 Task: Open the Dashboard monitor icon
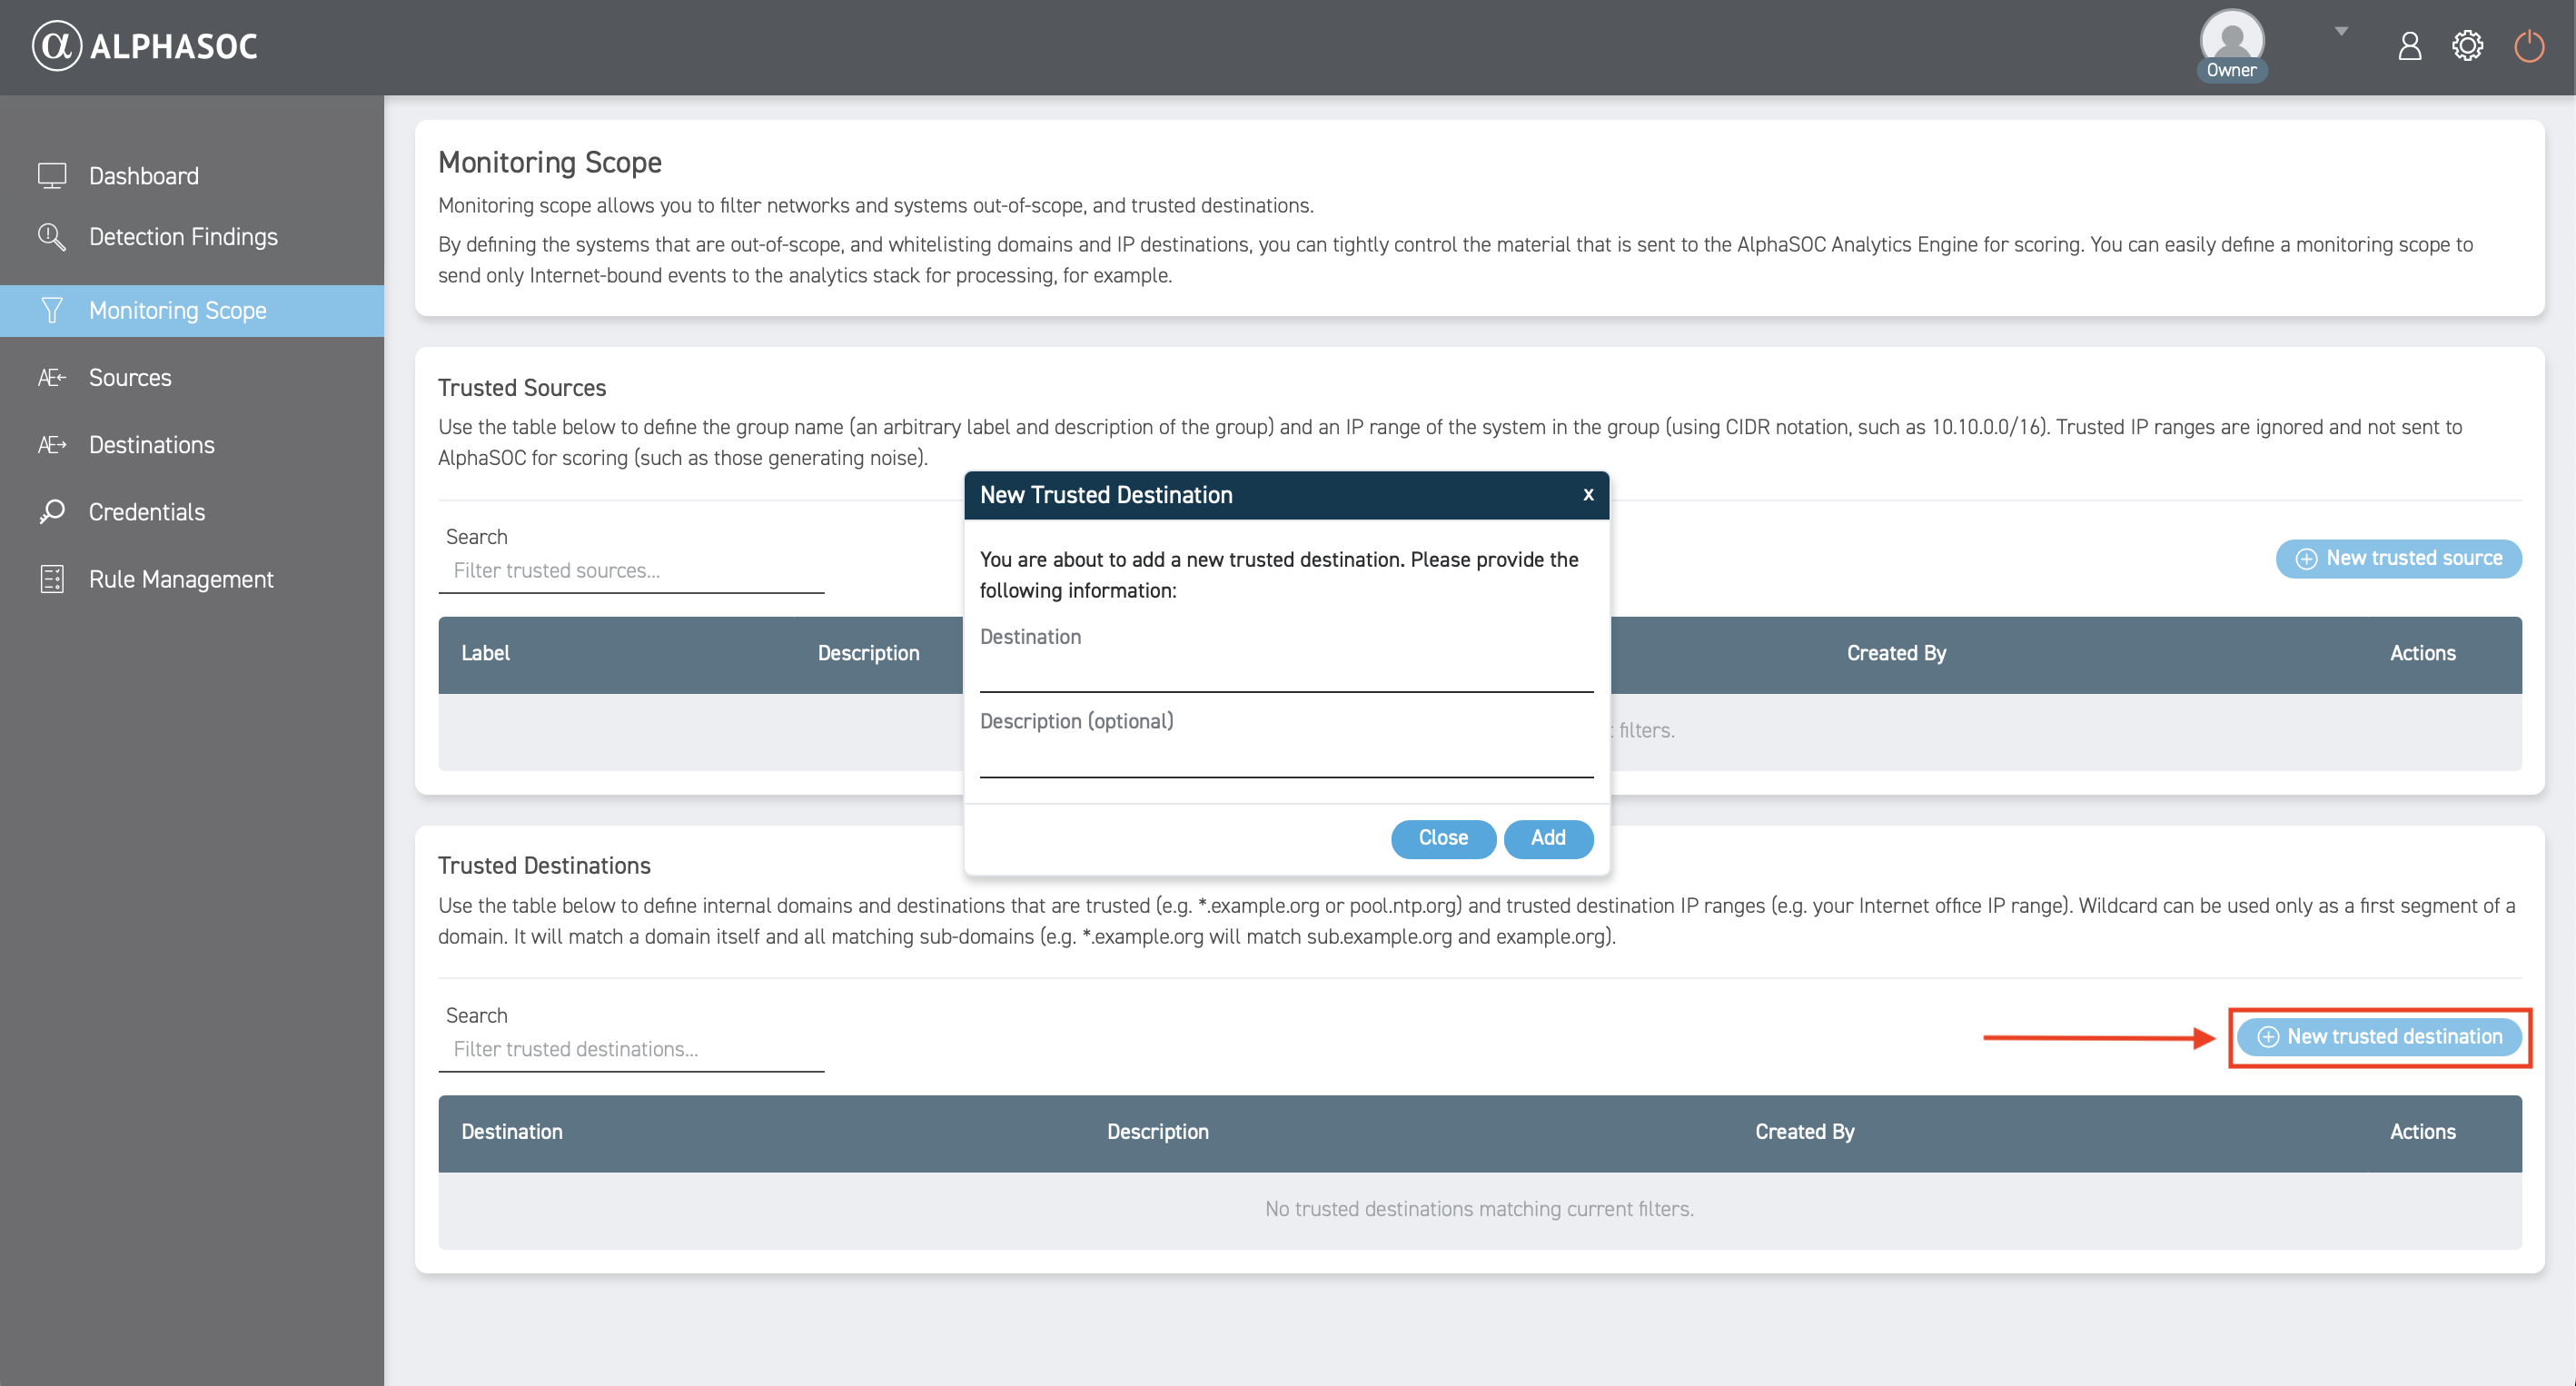click(52, 176)
